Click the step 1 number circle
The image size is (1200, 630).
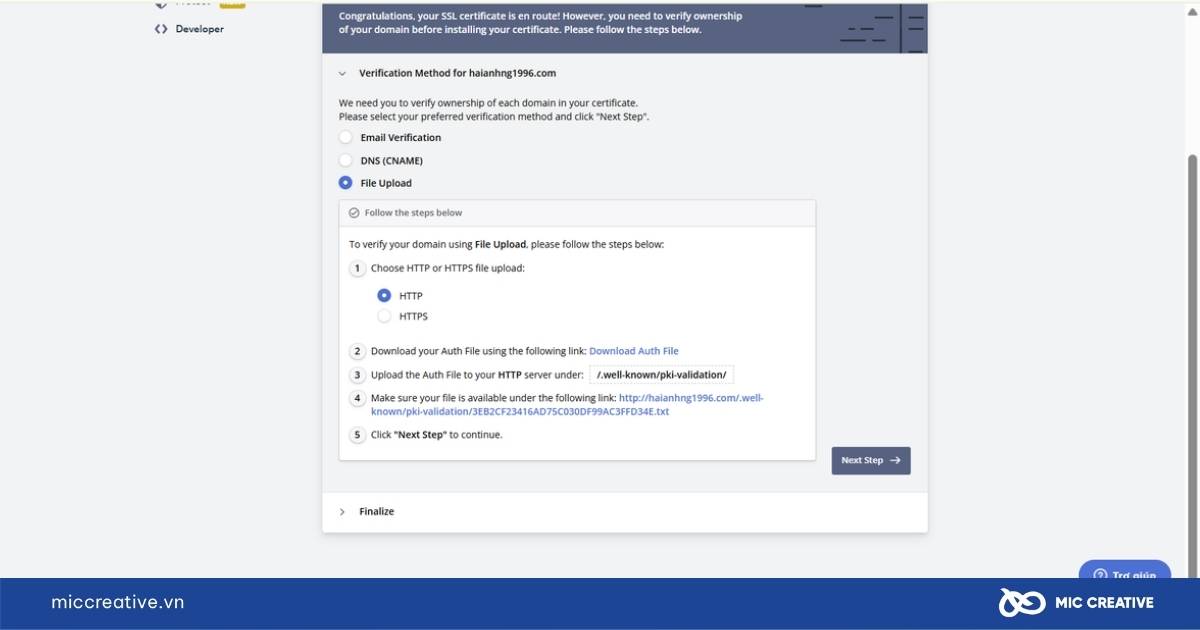tap(357, 268)
